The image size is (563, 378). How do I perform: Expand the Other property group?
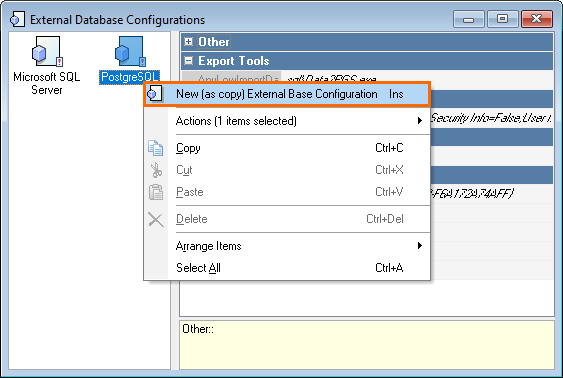pyautogui.click(x=189, y=42)
